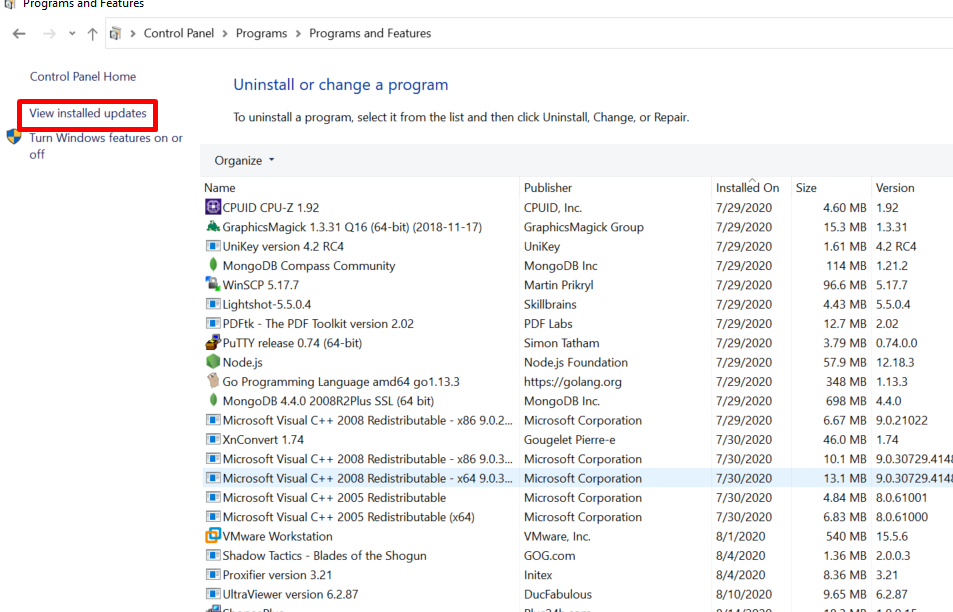Click the WinSCP program icon
This screenshot has height=612, width=953.
click(213, 284)
